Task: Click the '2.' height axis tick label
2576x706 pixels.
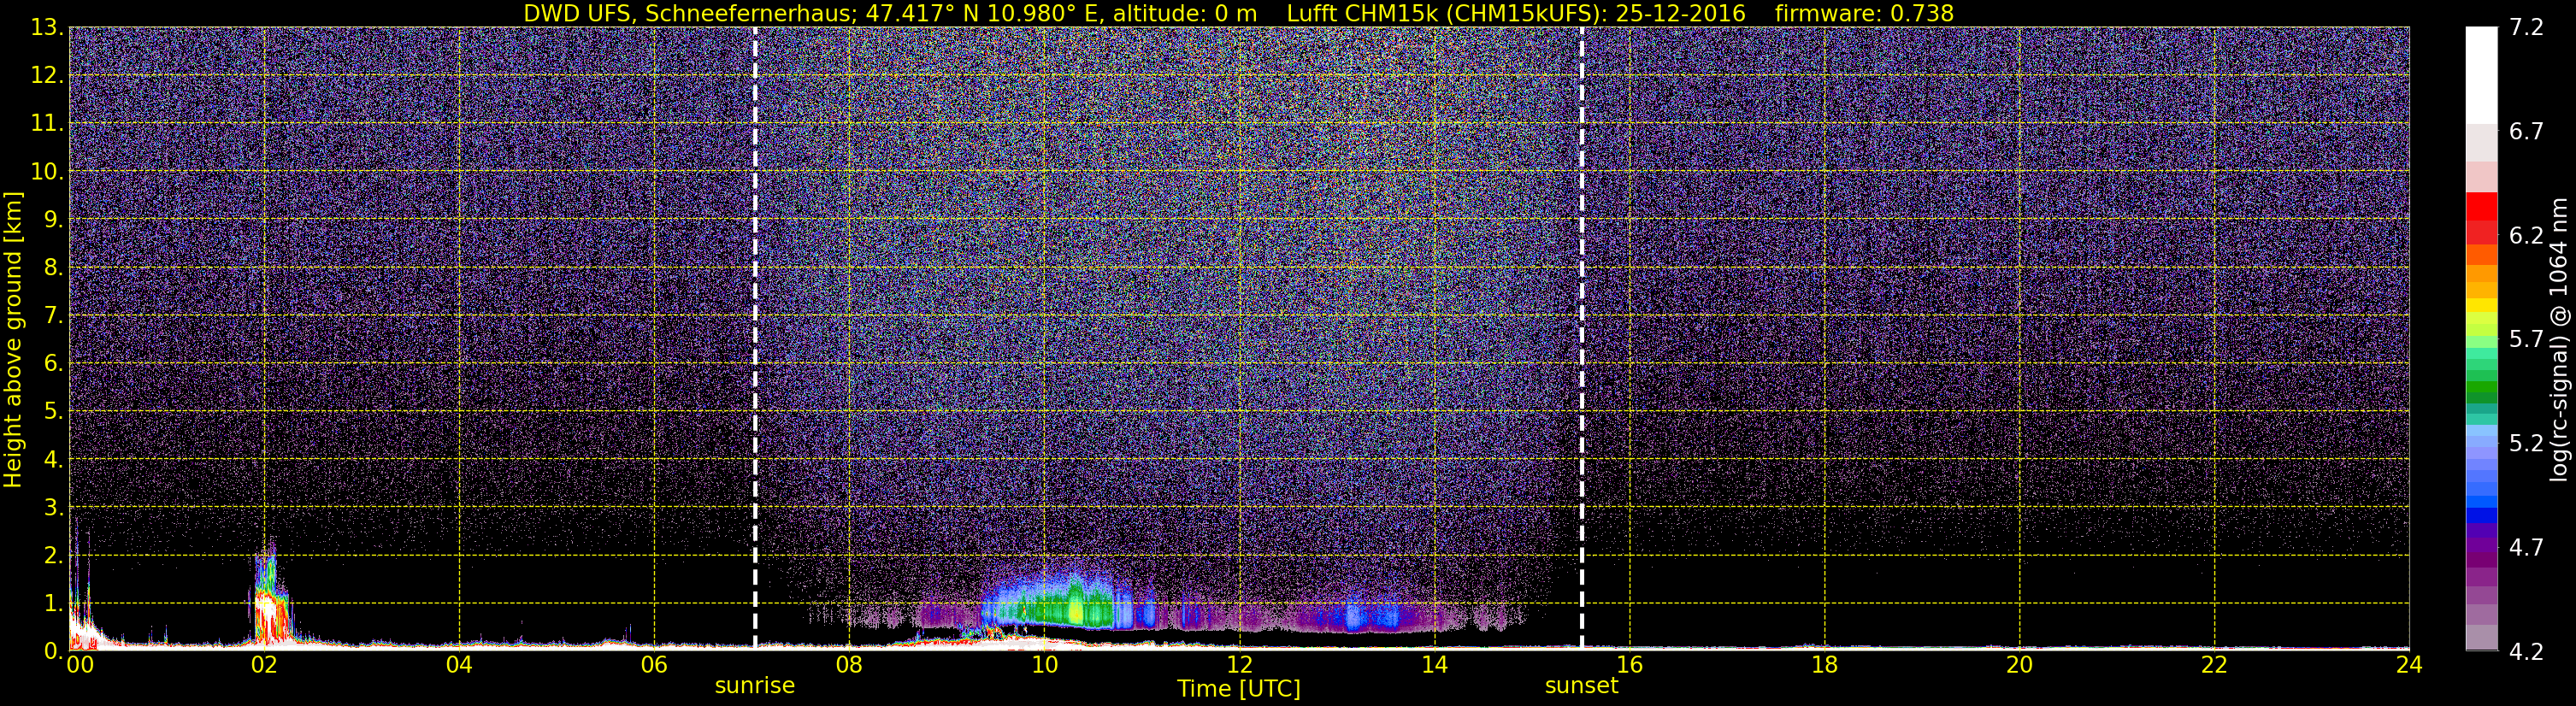Action: tap(54, 556)
